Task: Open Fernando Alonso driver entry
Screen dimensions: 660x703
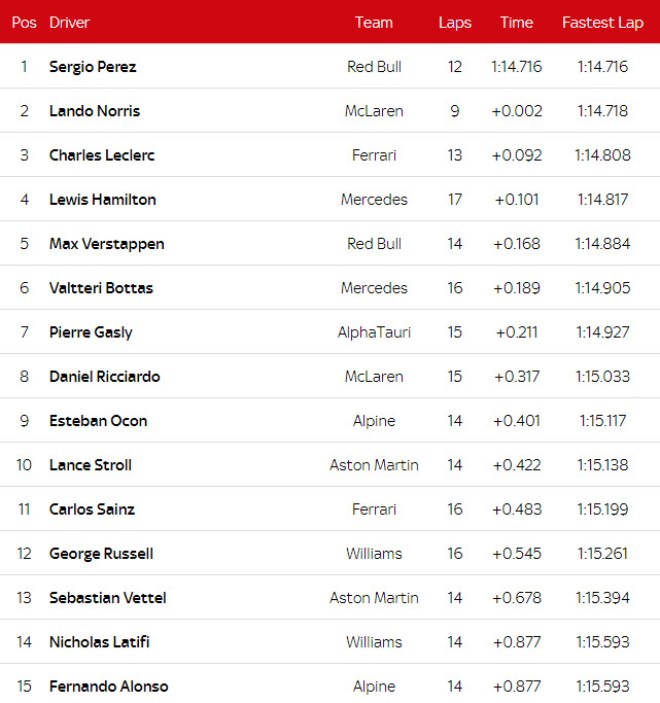Action: [x=109, y=686]
